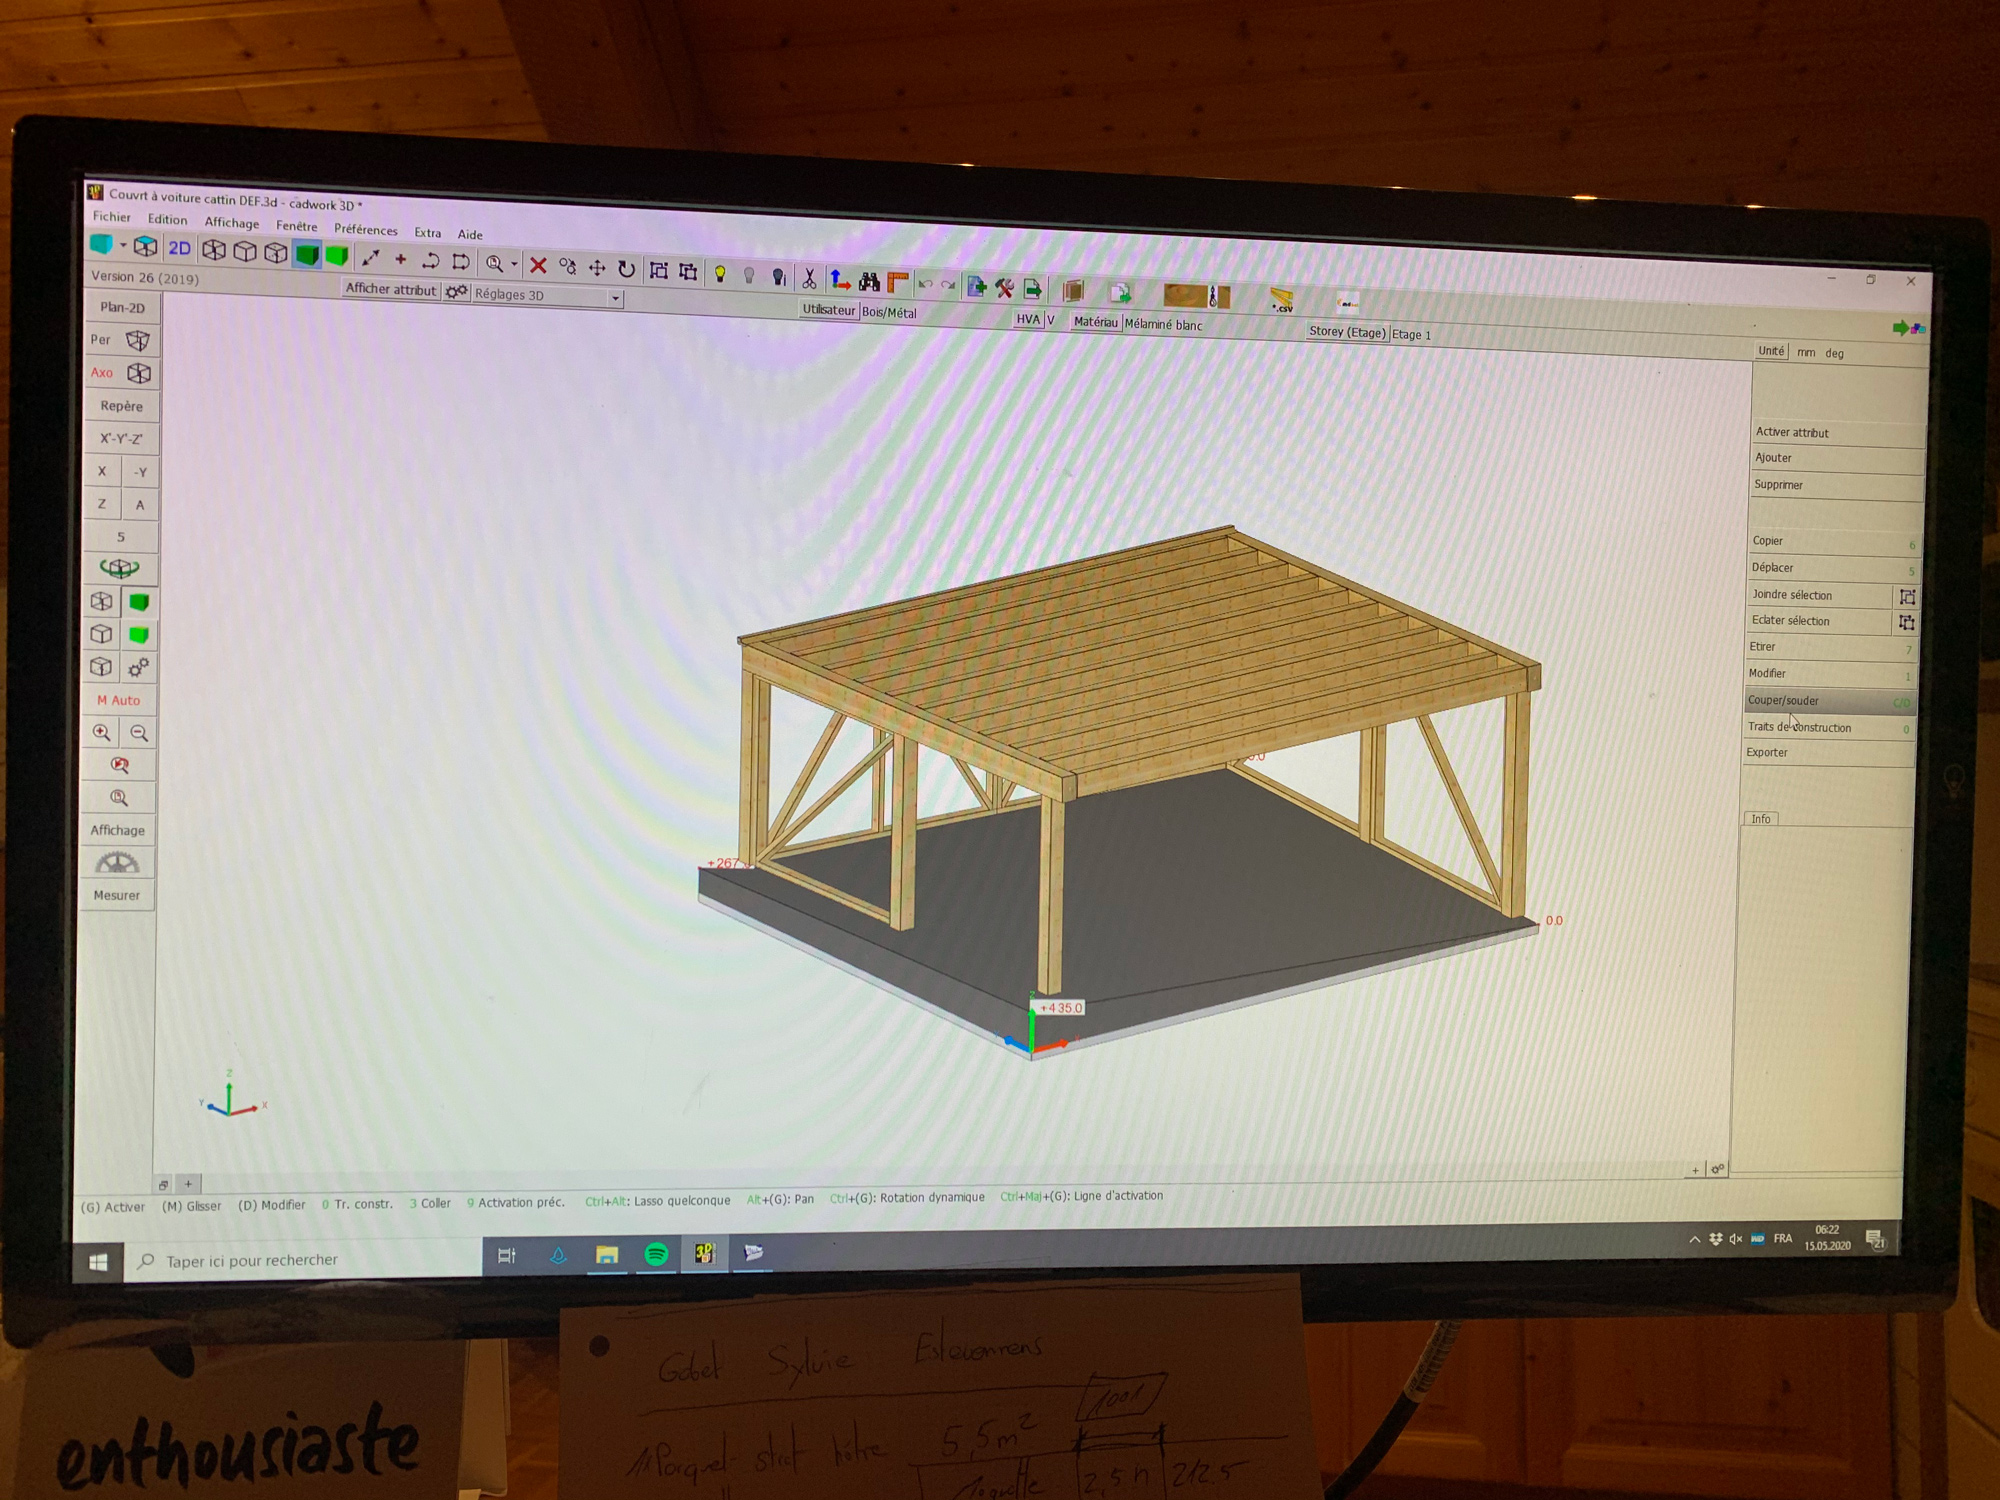
Task: Select the Info tab in right panel
Action: [1761, 819]
